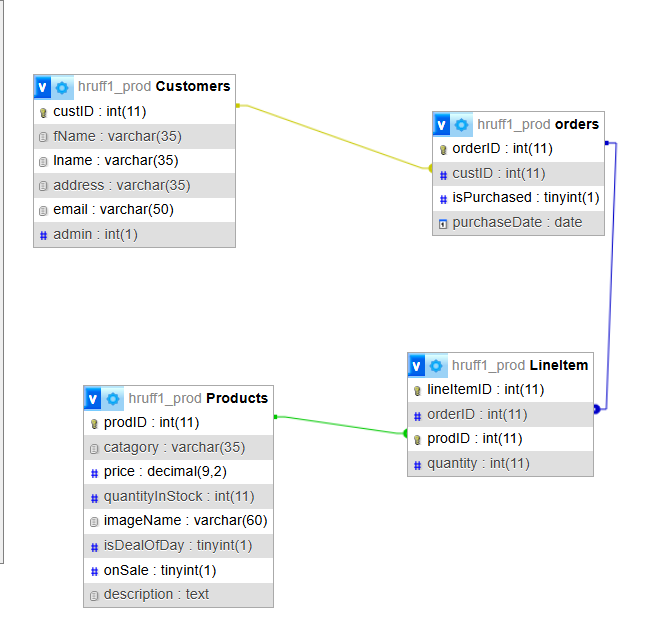Collapse the Customers table with its V toggle
Viewport: 665px width, 627px height.
pos(42,87)
